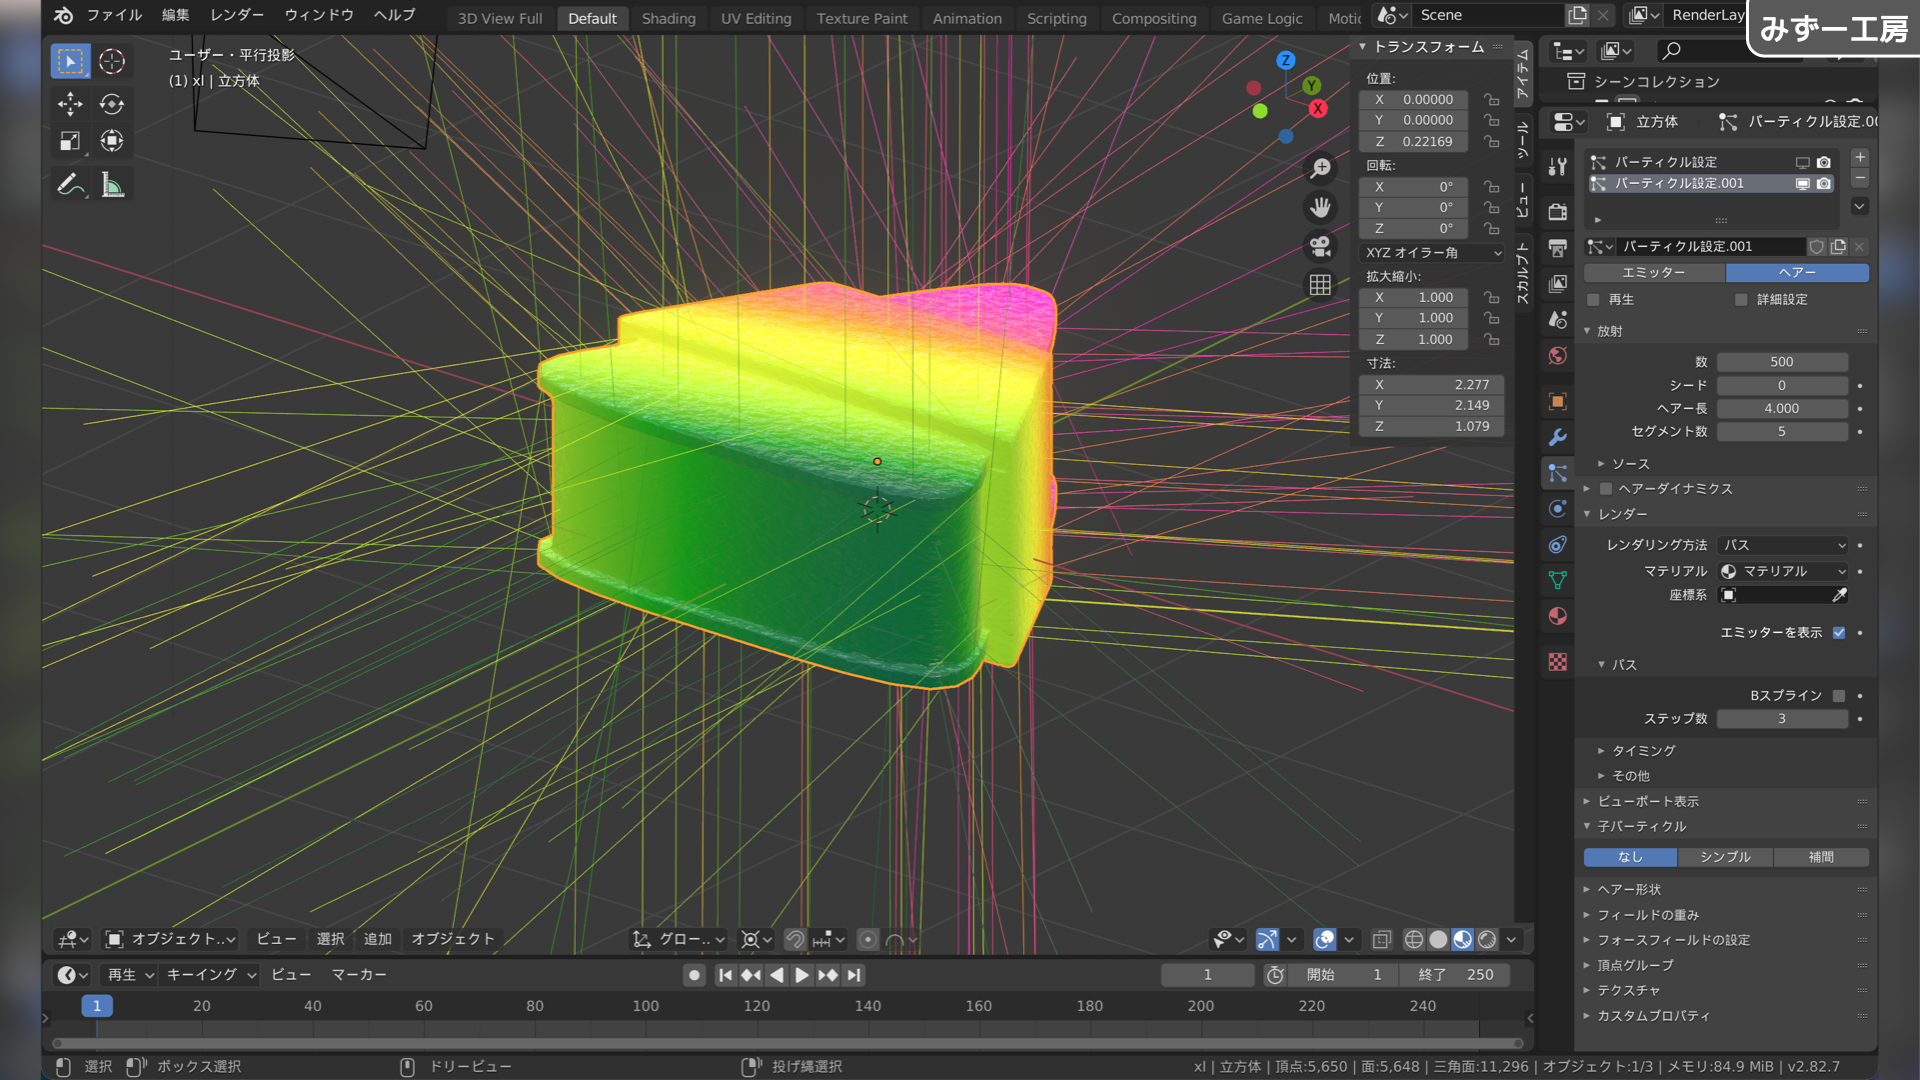This screenshot has width=1920, height=1080.
Task: Select the Rotate tool
Action: click(x=112, y=104)
